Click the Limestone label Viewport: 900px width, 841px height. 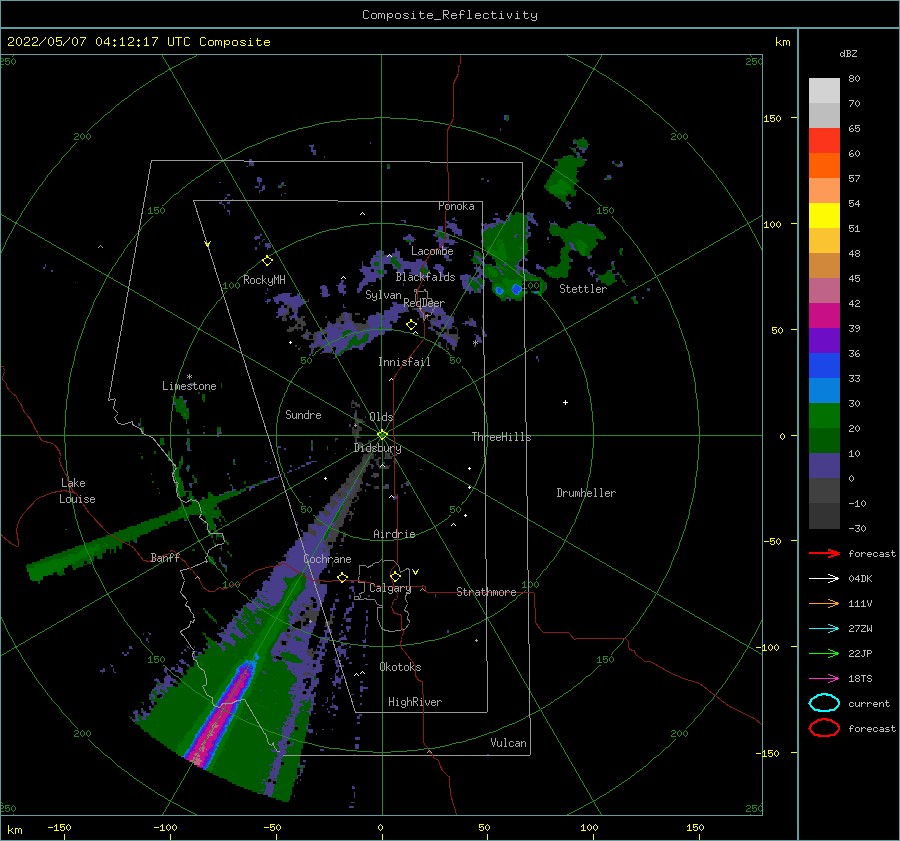[x=189, y=386]
